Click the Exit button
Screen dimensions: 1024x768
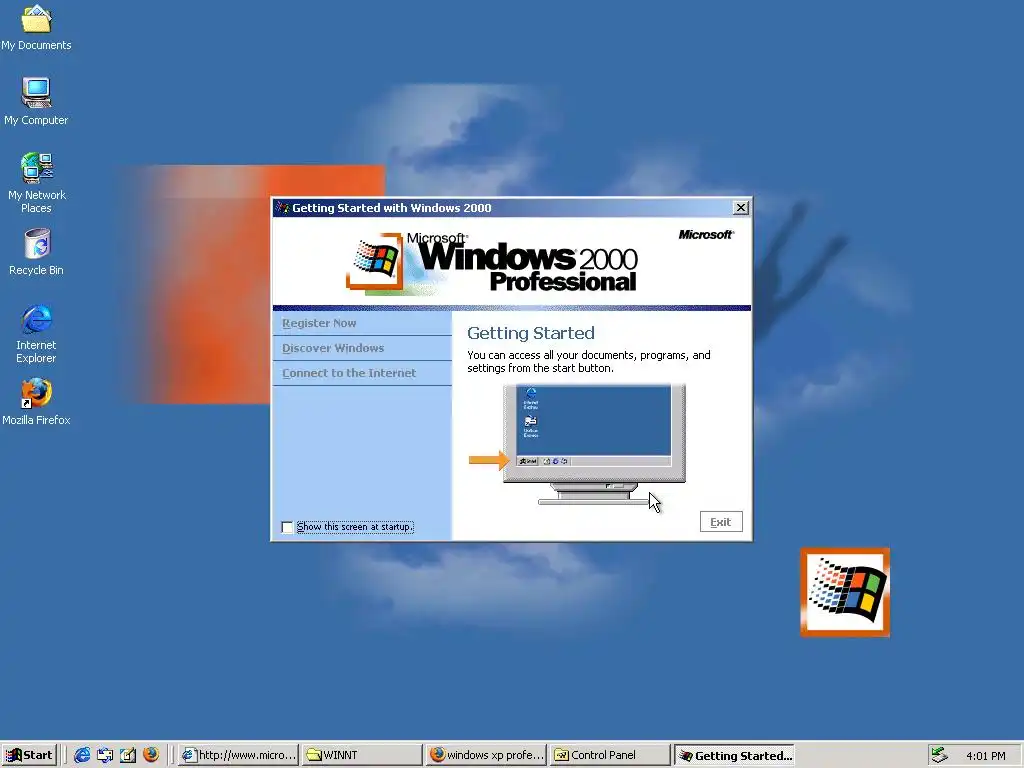(x=721, y=522)
